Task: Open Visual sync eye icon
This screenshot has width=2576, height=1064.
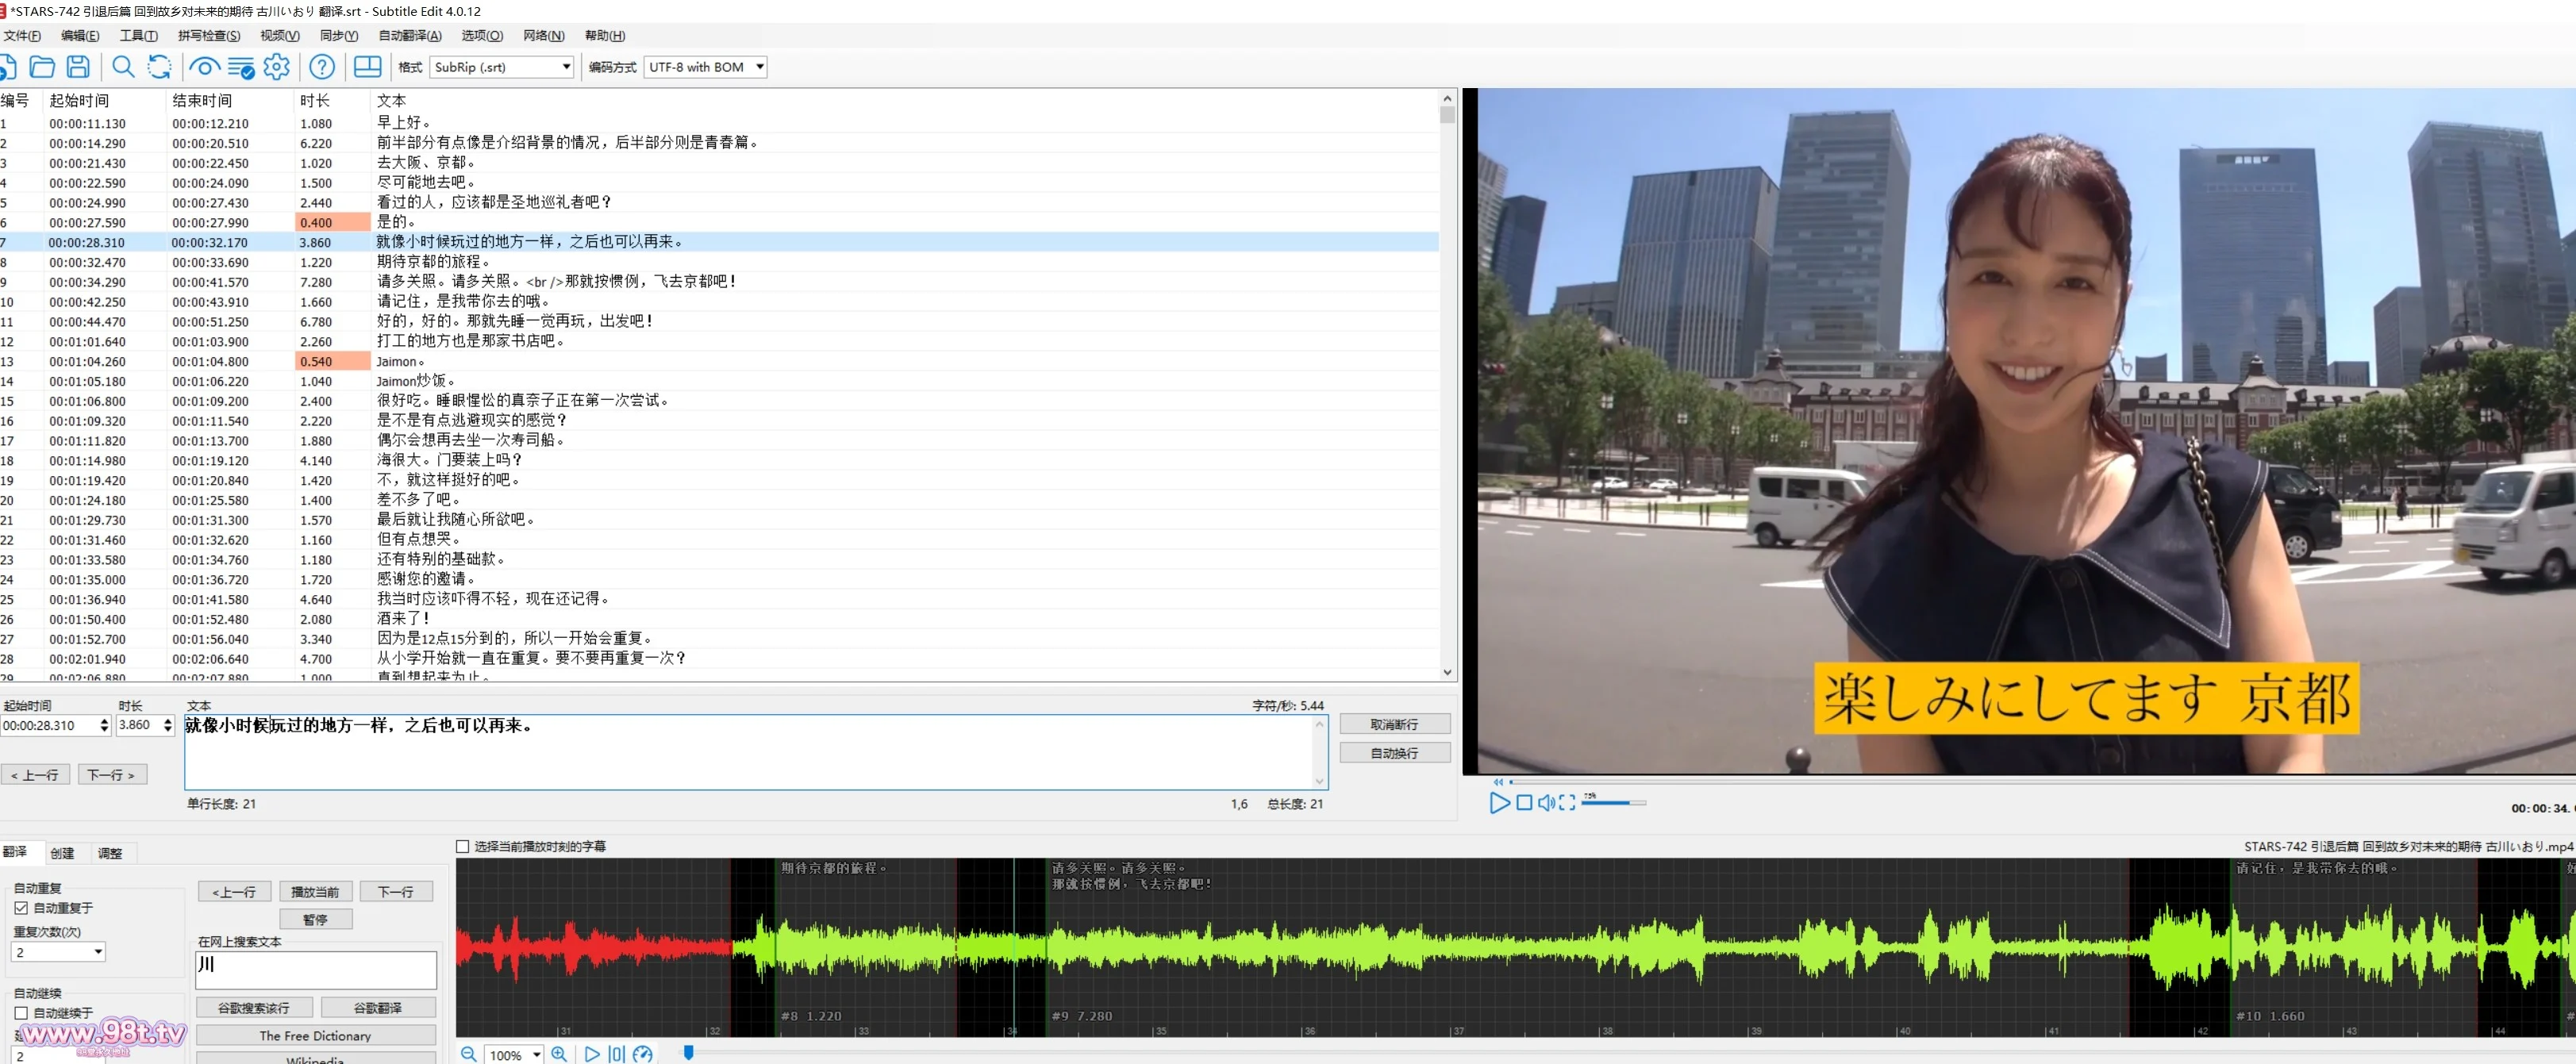Action: [204, 67]
